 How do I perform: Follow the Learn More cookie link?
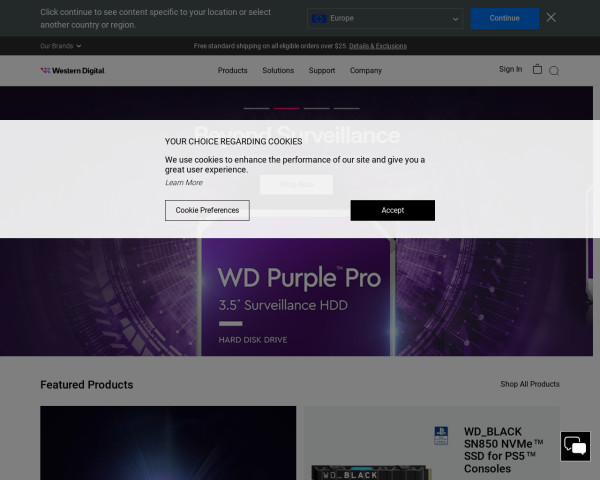[x=184, y=183]
